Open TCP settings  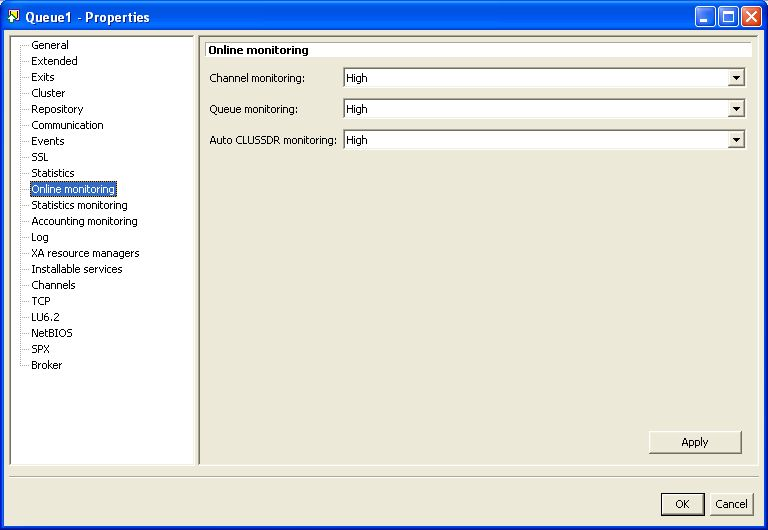[41, 301]
